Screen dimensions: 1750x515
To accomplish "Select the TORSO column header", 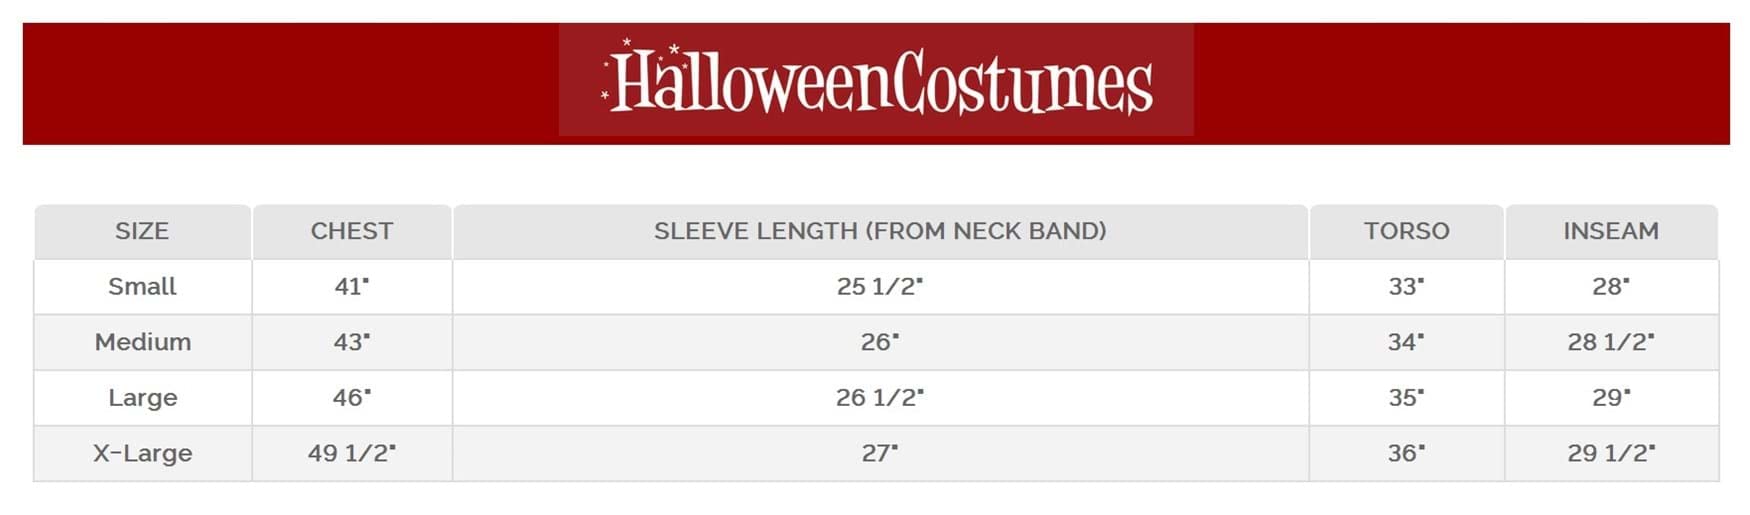I will (x=1406, y=231).
